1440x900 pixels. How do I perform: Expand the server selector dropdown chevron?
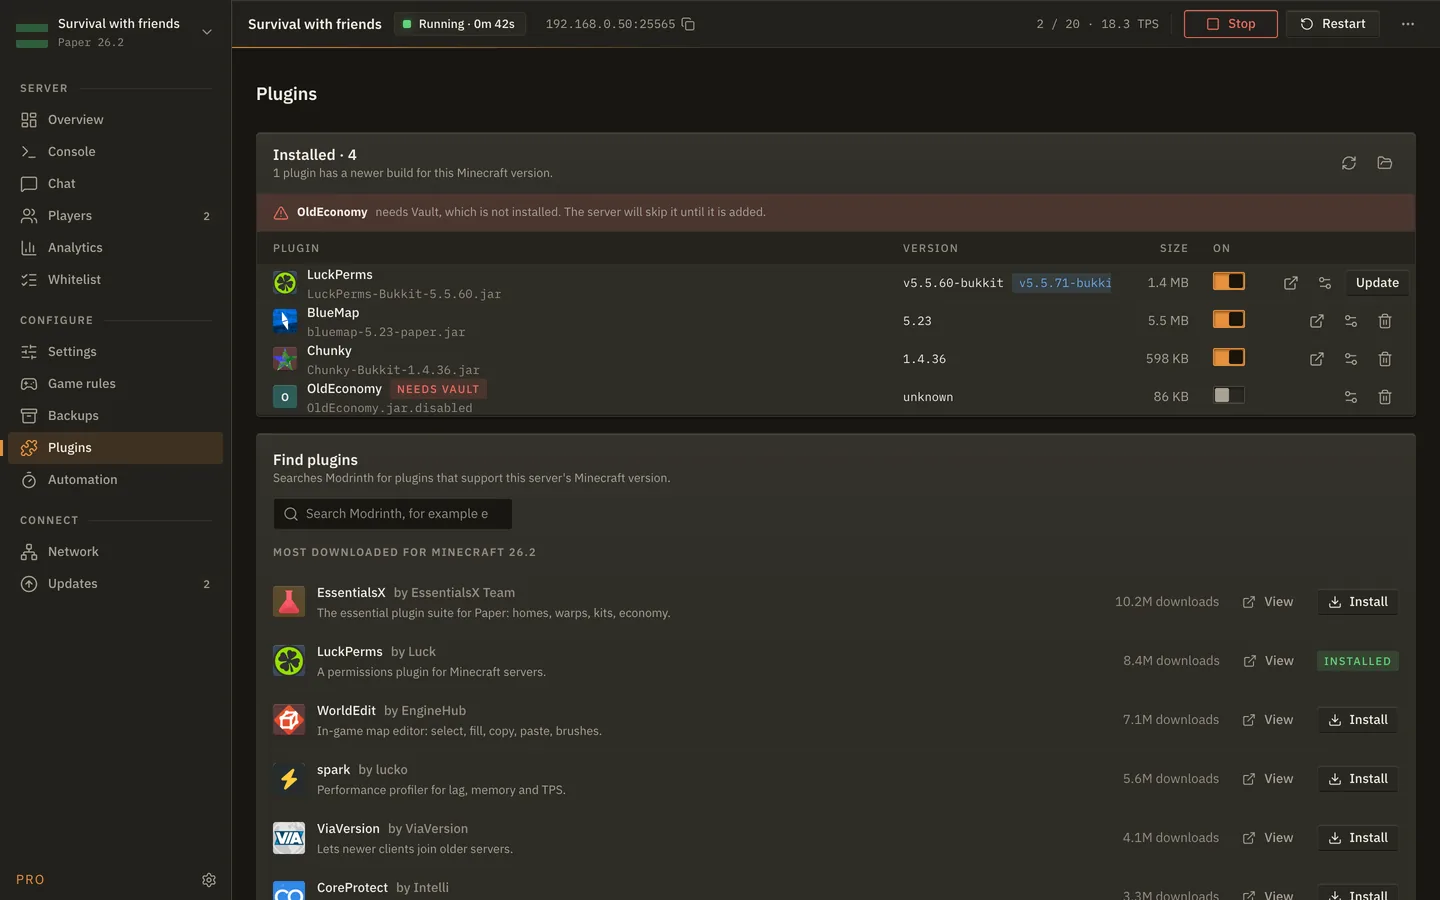point(207,32)
